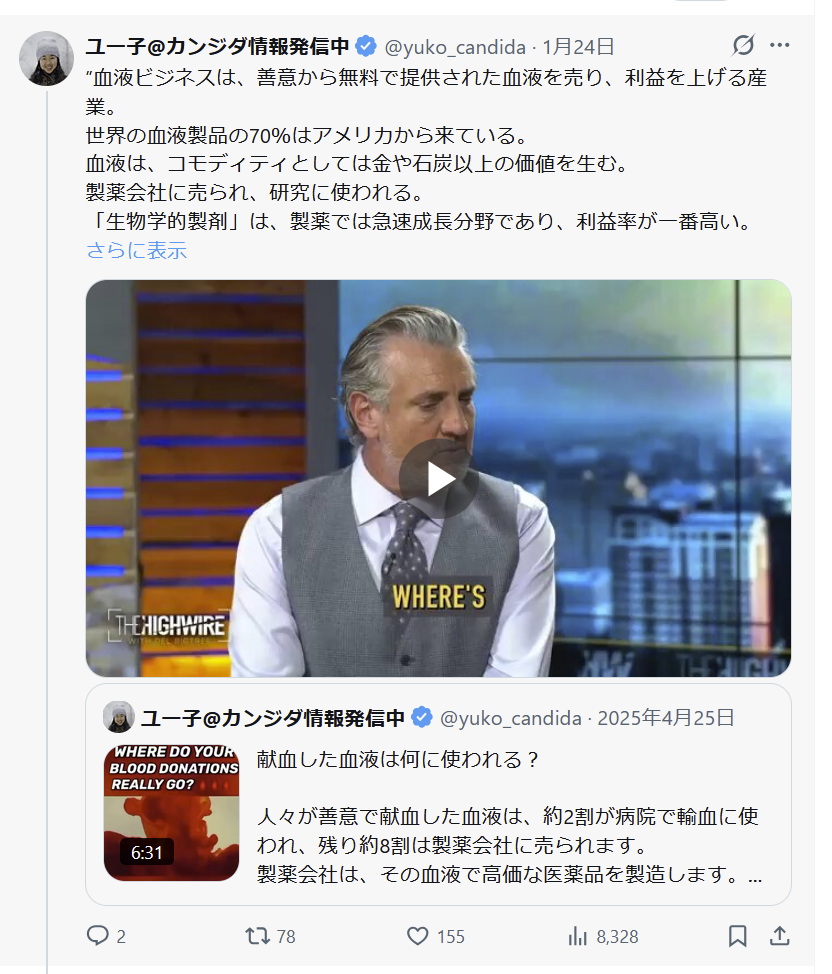Bookmark this post
Image resolution: width=832 pixels, height=974 pixels.
point(737,935)
